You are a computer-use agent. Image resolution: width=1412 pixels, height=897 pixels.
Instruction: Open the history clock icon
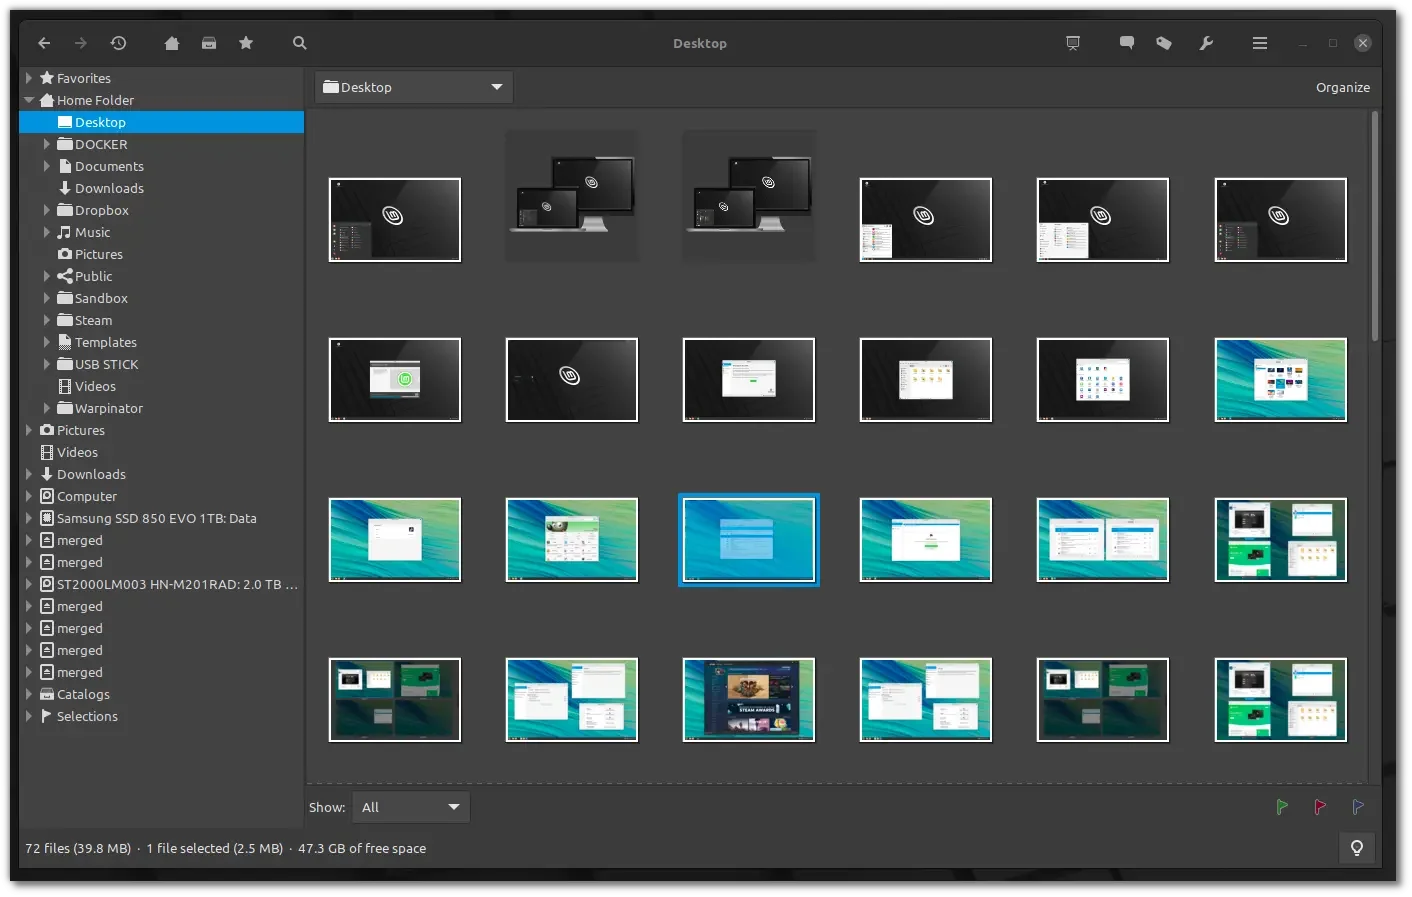[x=118, y=43]
